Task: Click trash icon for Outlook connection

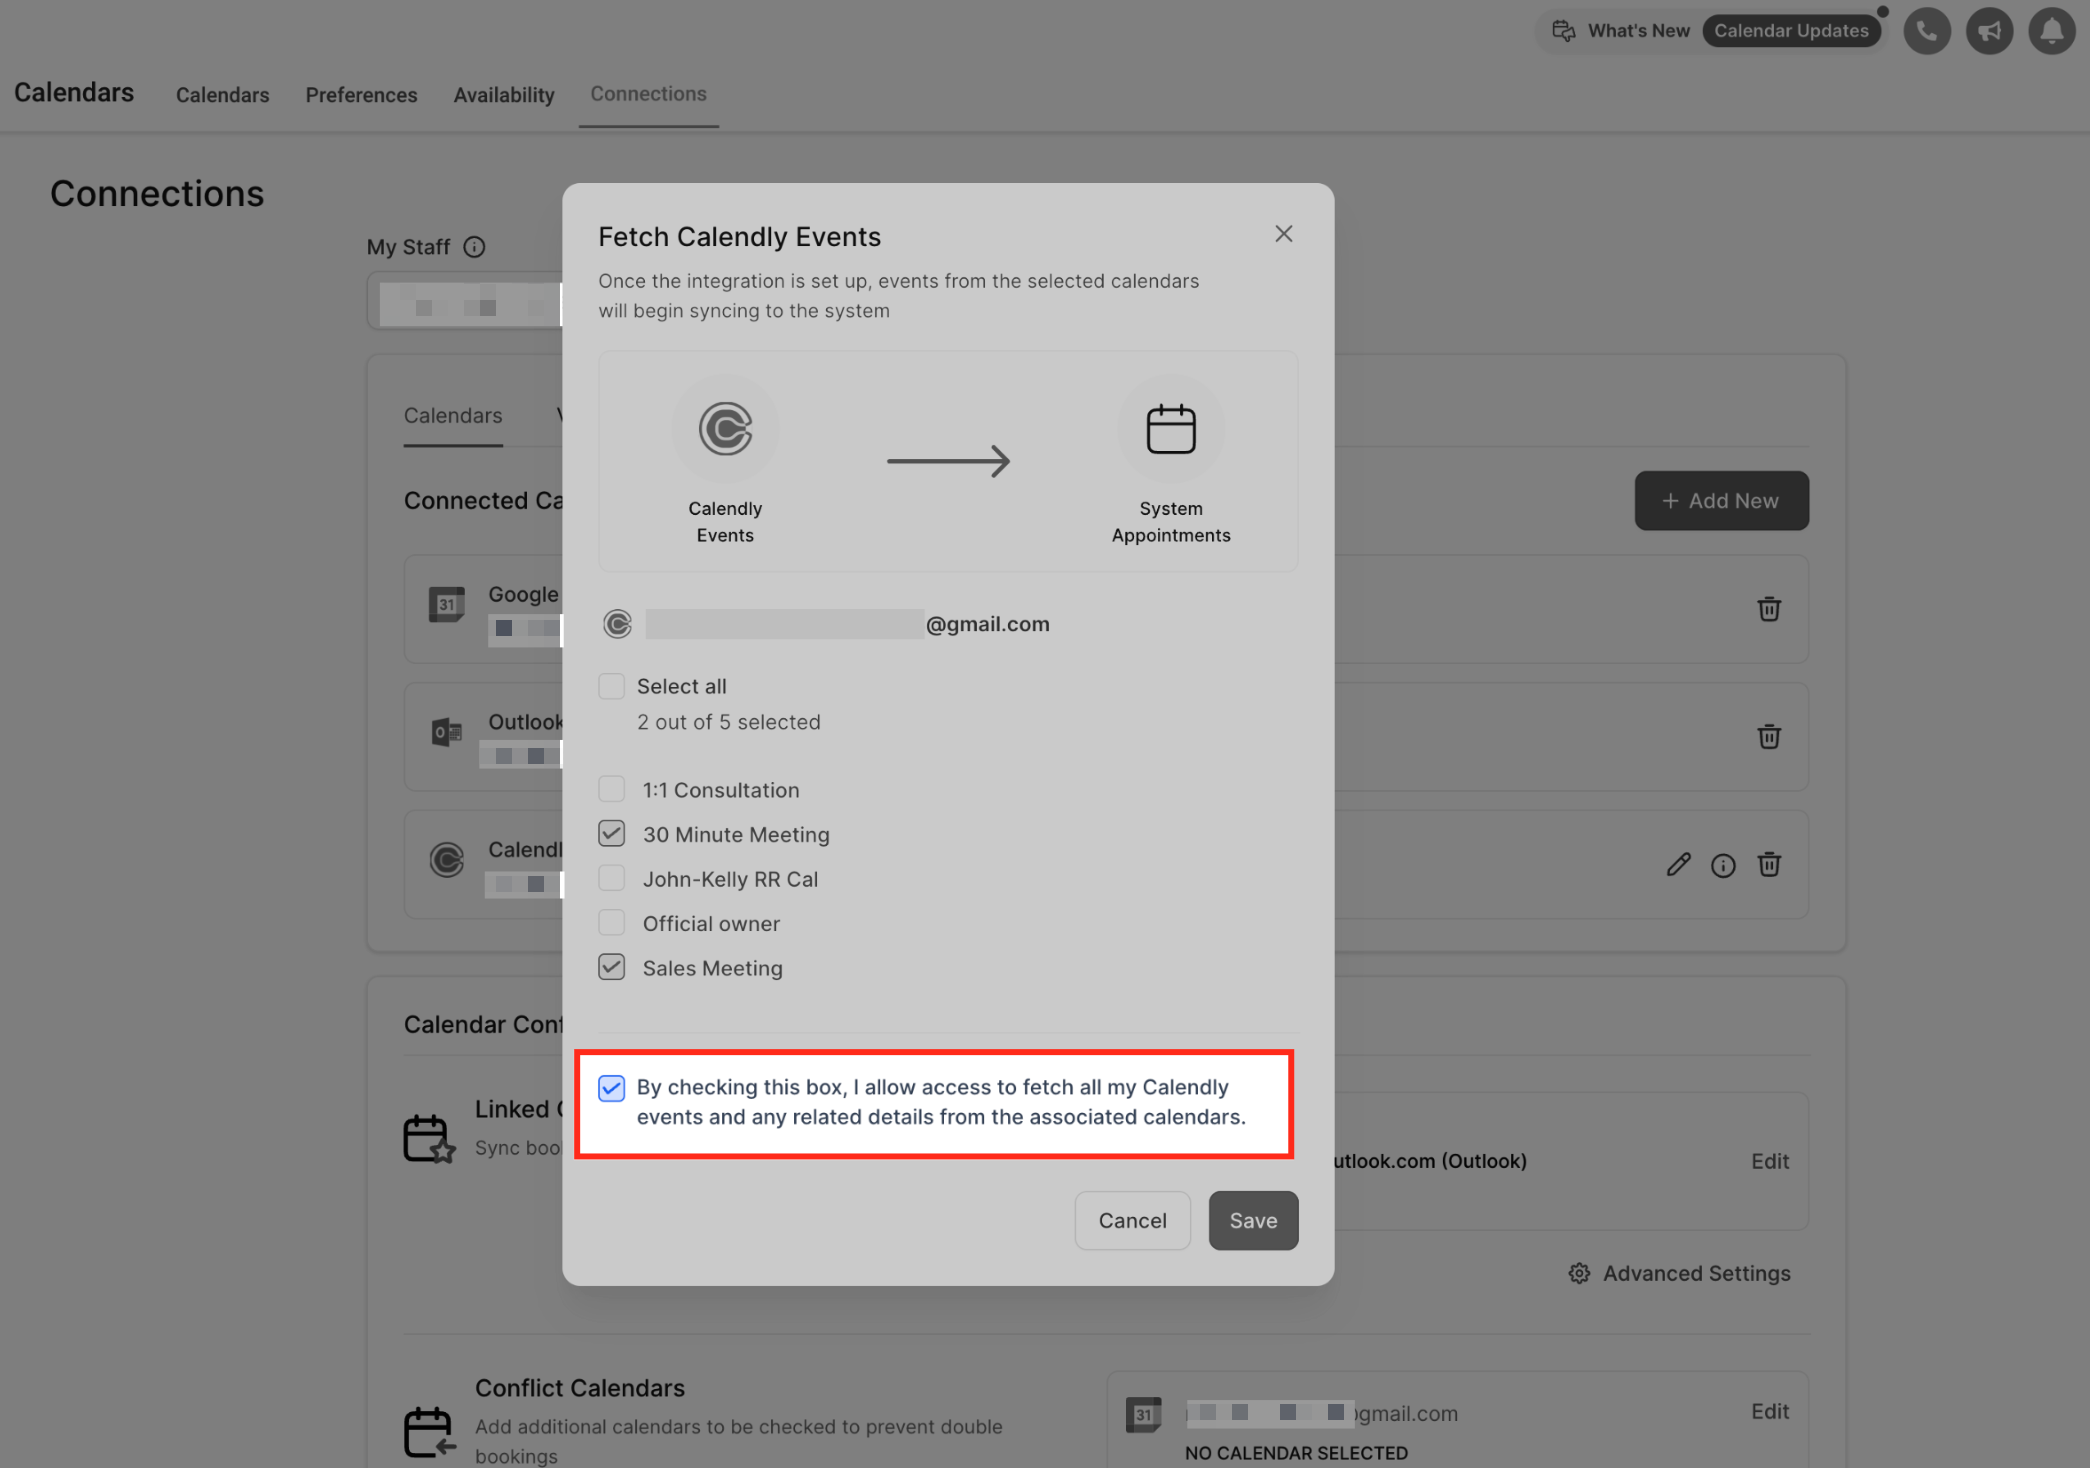Action: (x=1768, y=737)
